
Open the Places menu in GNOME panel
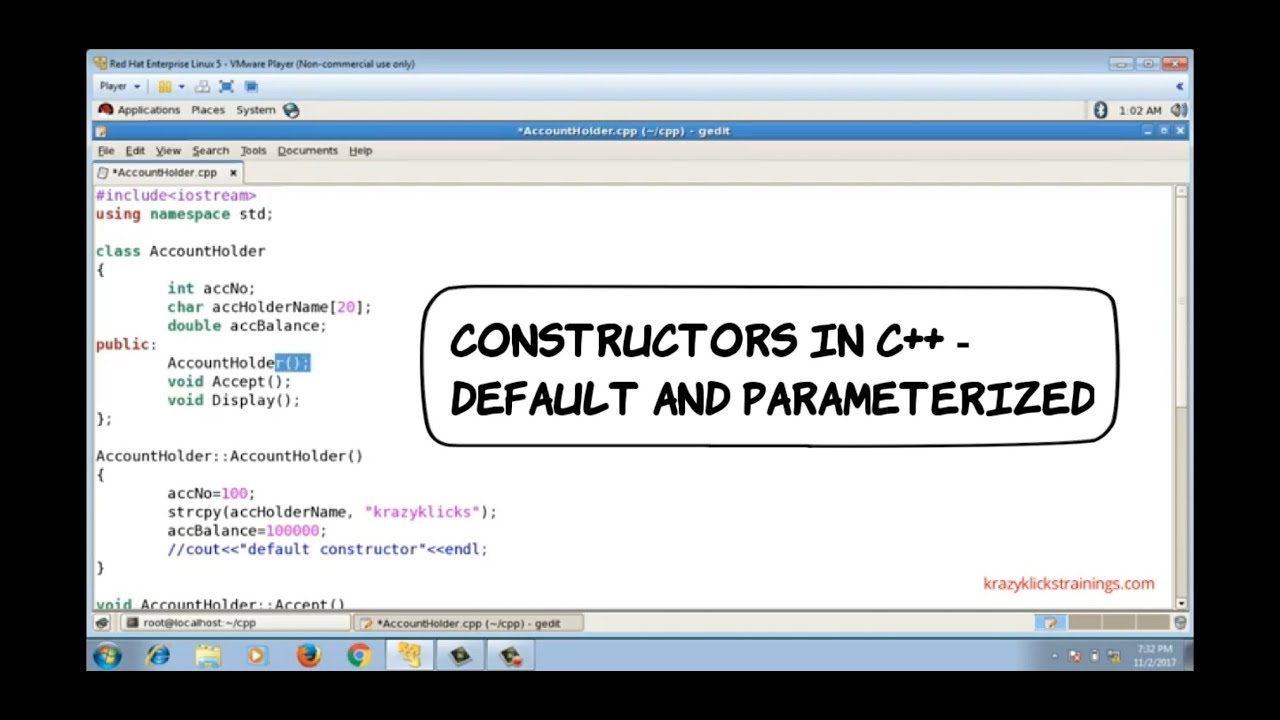pyautogui.click(x=208, y=110)
